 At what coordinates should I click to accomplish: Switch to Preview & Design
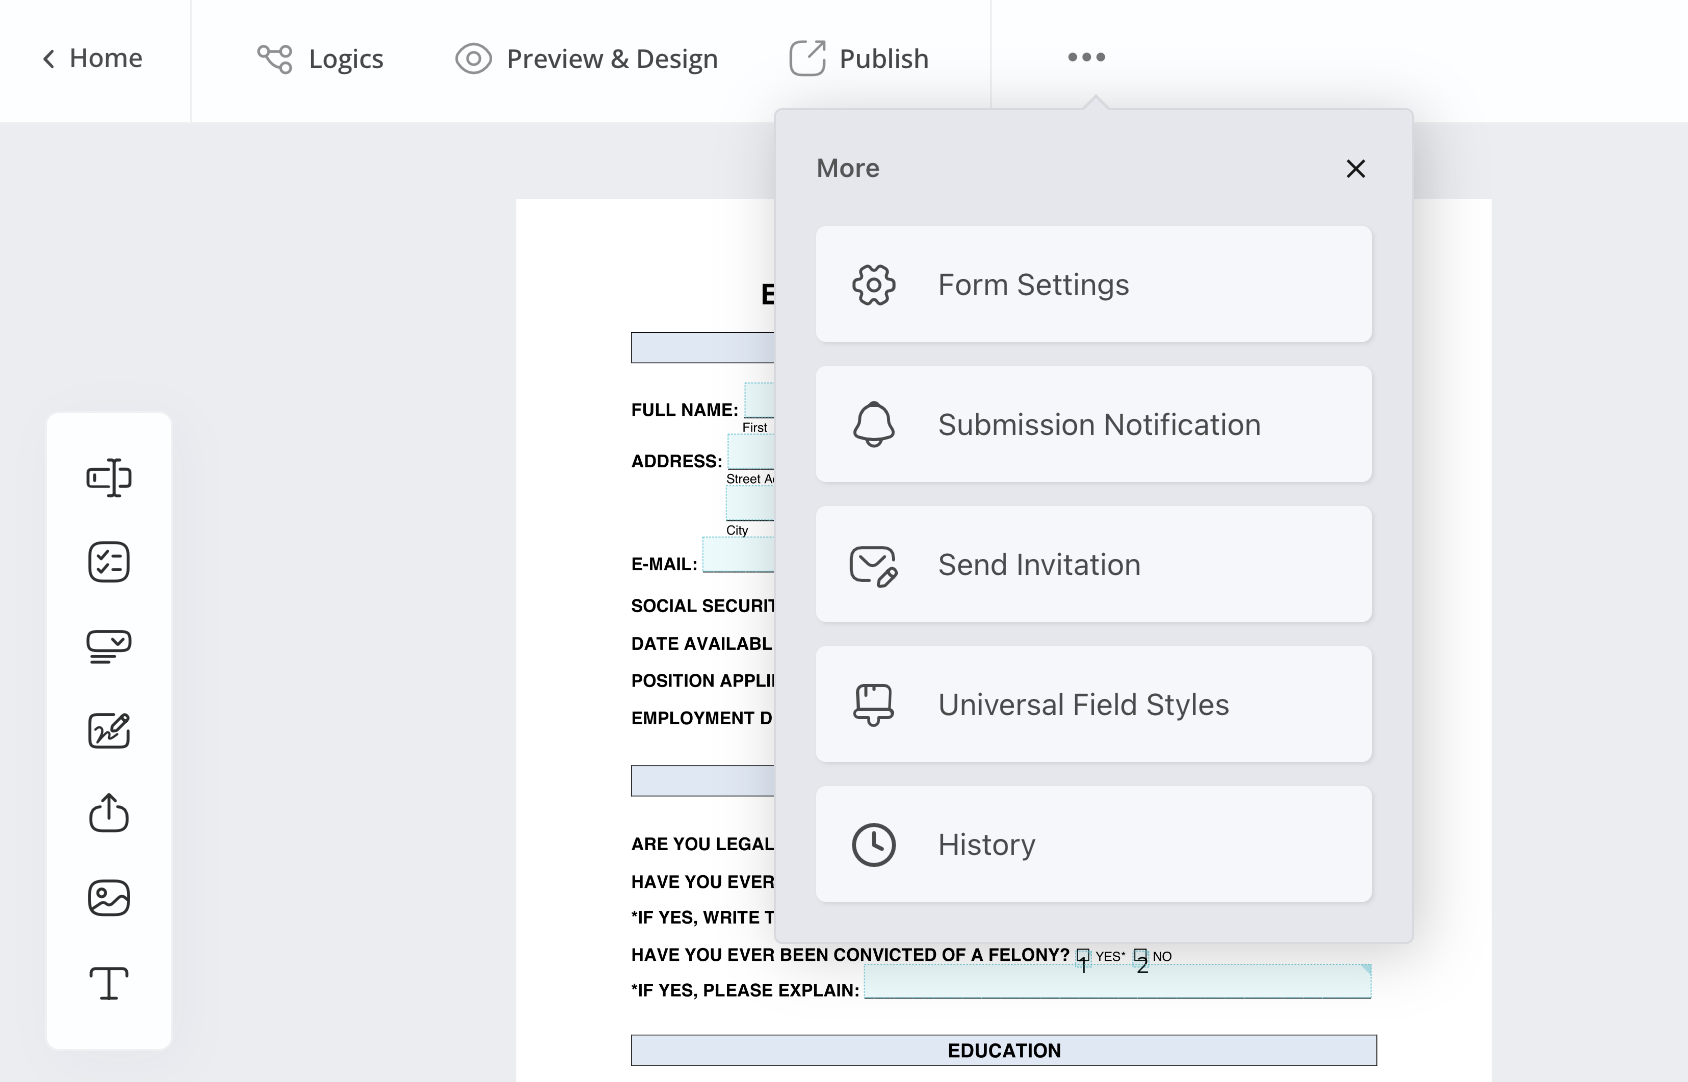tap(587, 59)
